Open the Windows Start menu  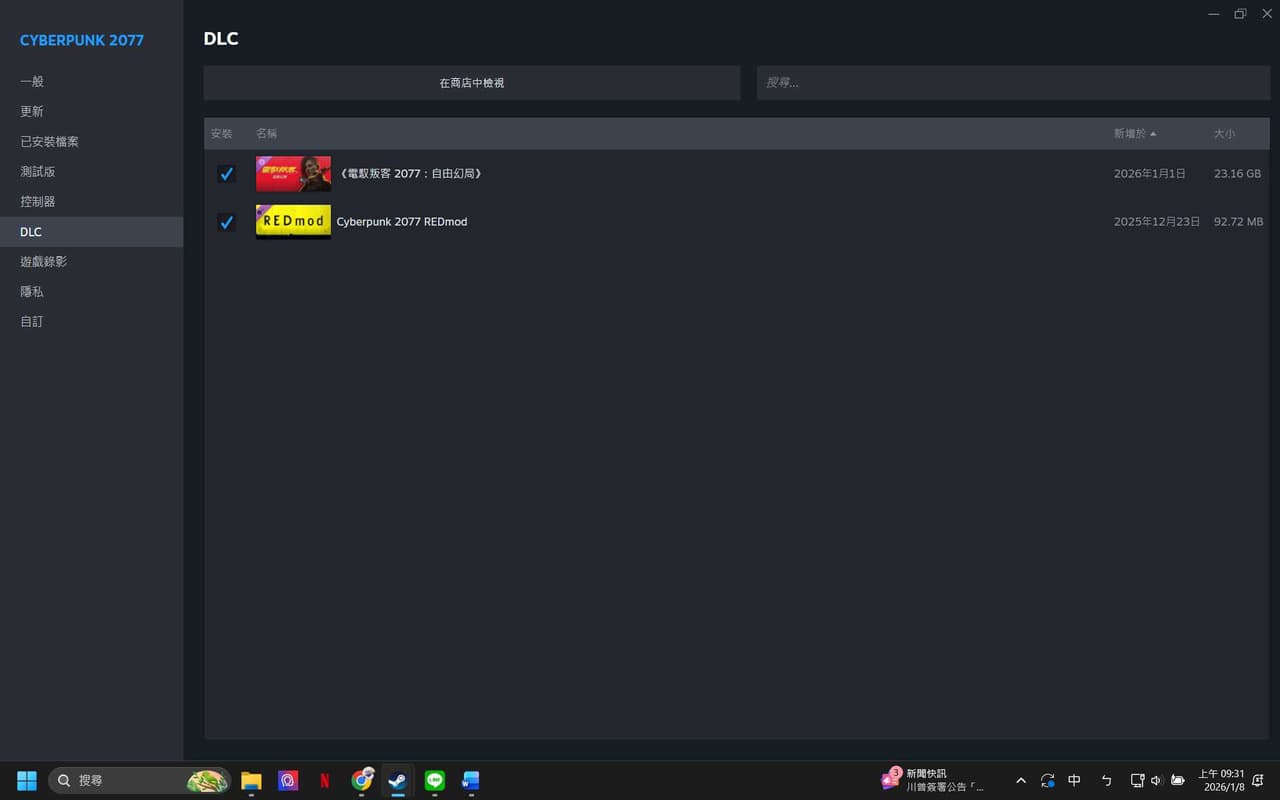point(27,780)
